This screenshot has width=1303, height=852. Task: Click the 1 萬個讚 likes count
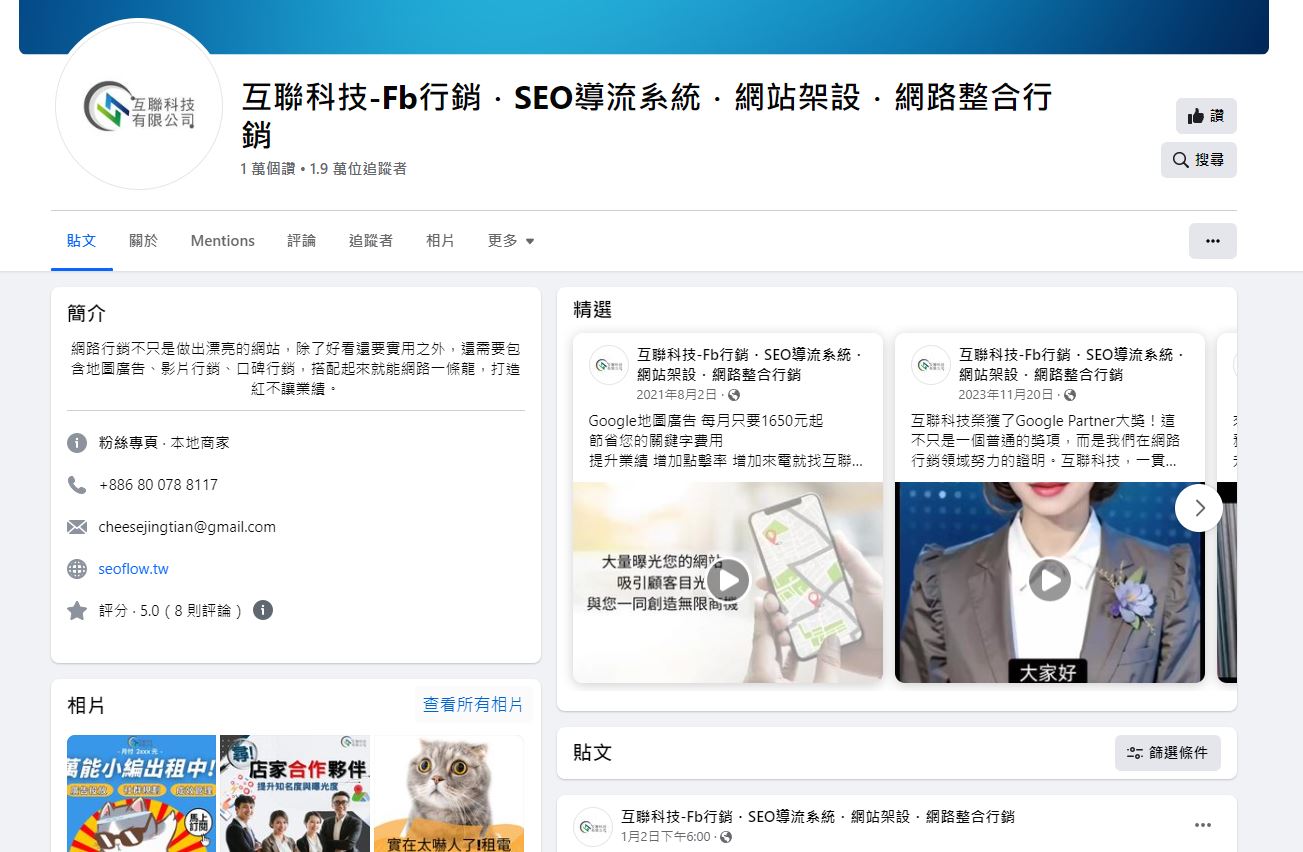pyautogui.click(x=267, y=169)
